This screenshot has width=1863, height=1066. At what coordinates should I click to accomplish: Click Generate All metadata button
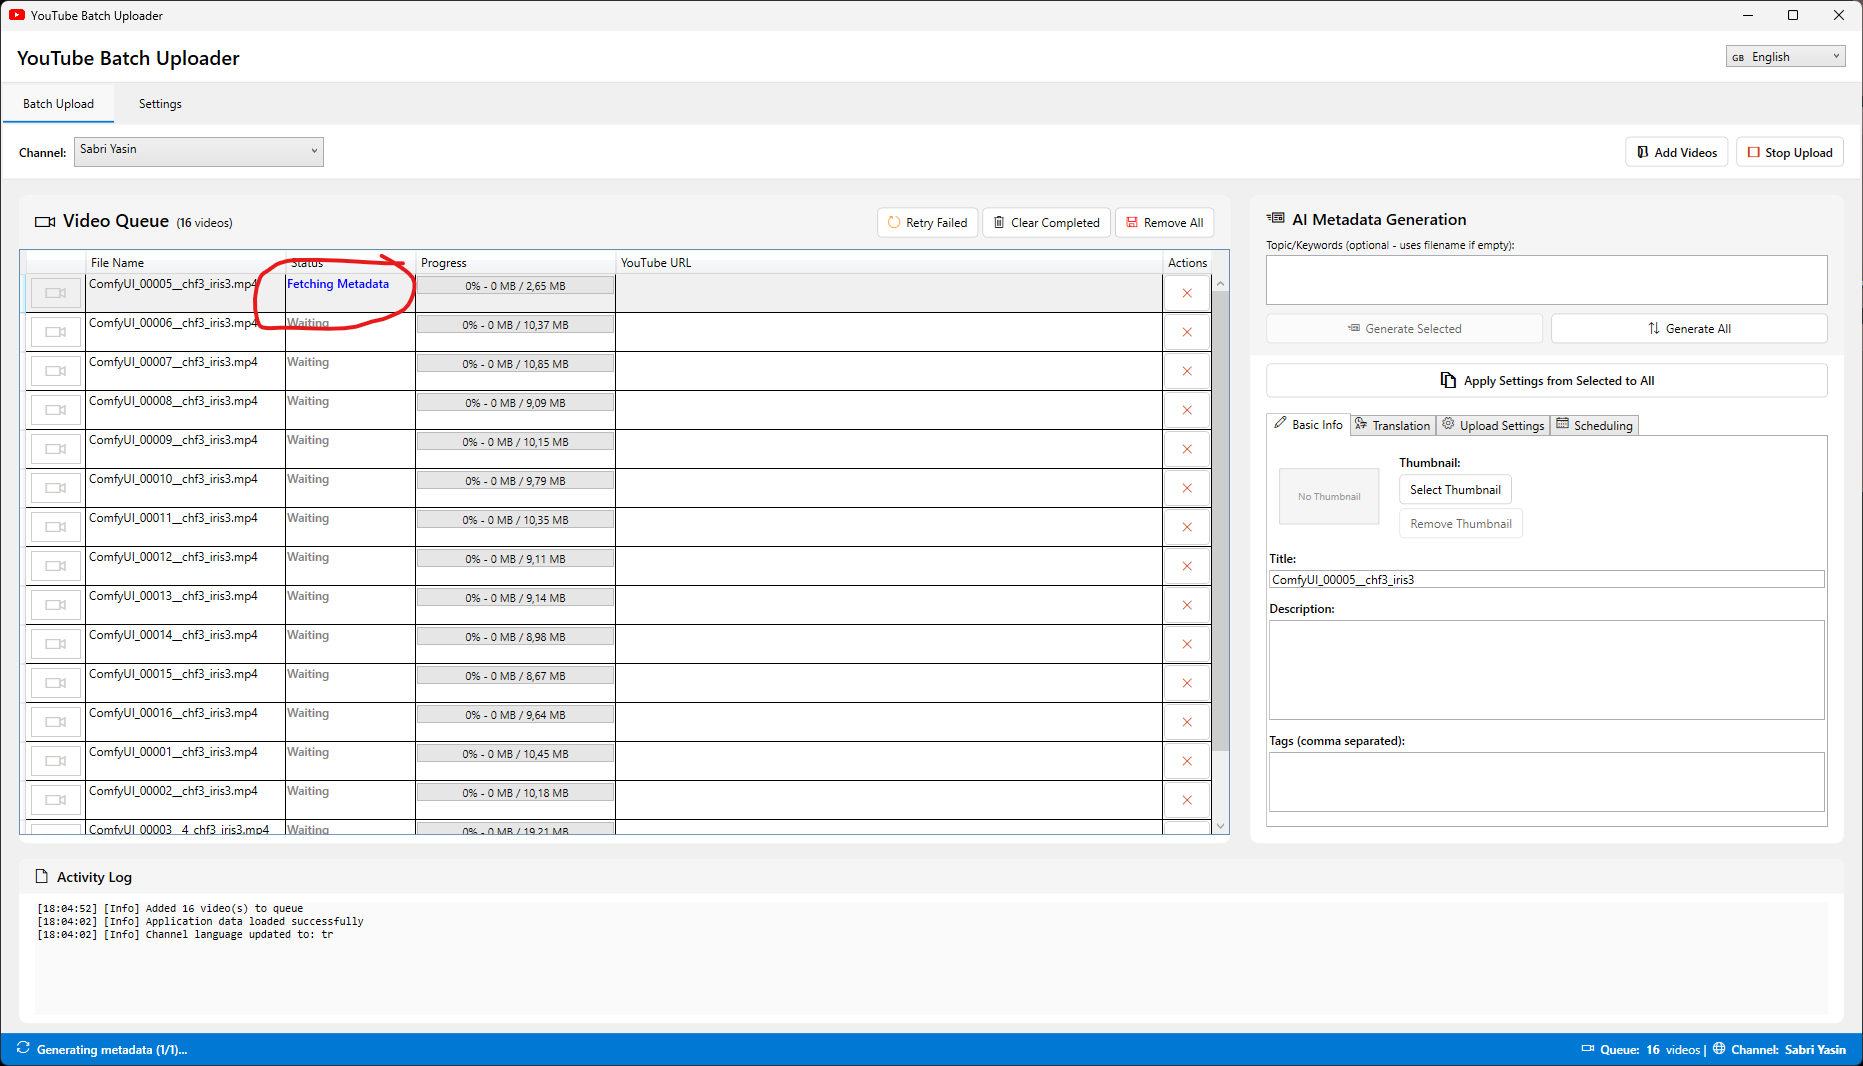pyautogui.click(x=1688, y=329)
